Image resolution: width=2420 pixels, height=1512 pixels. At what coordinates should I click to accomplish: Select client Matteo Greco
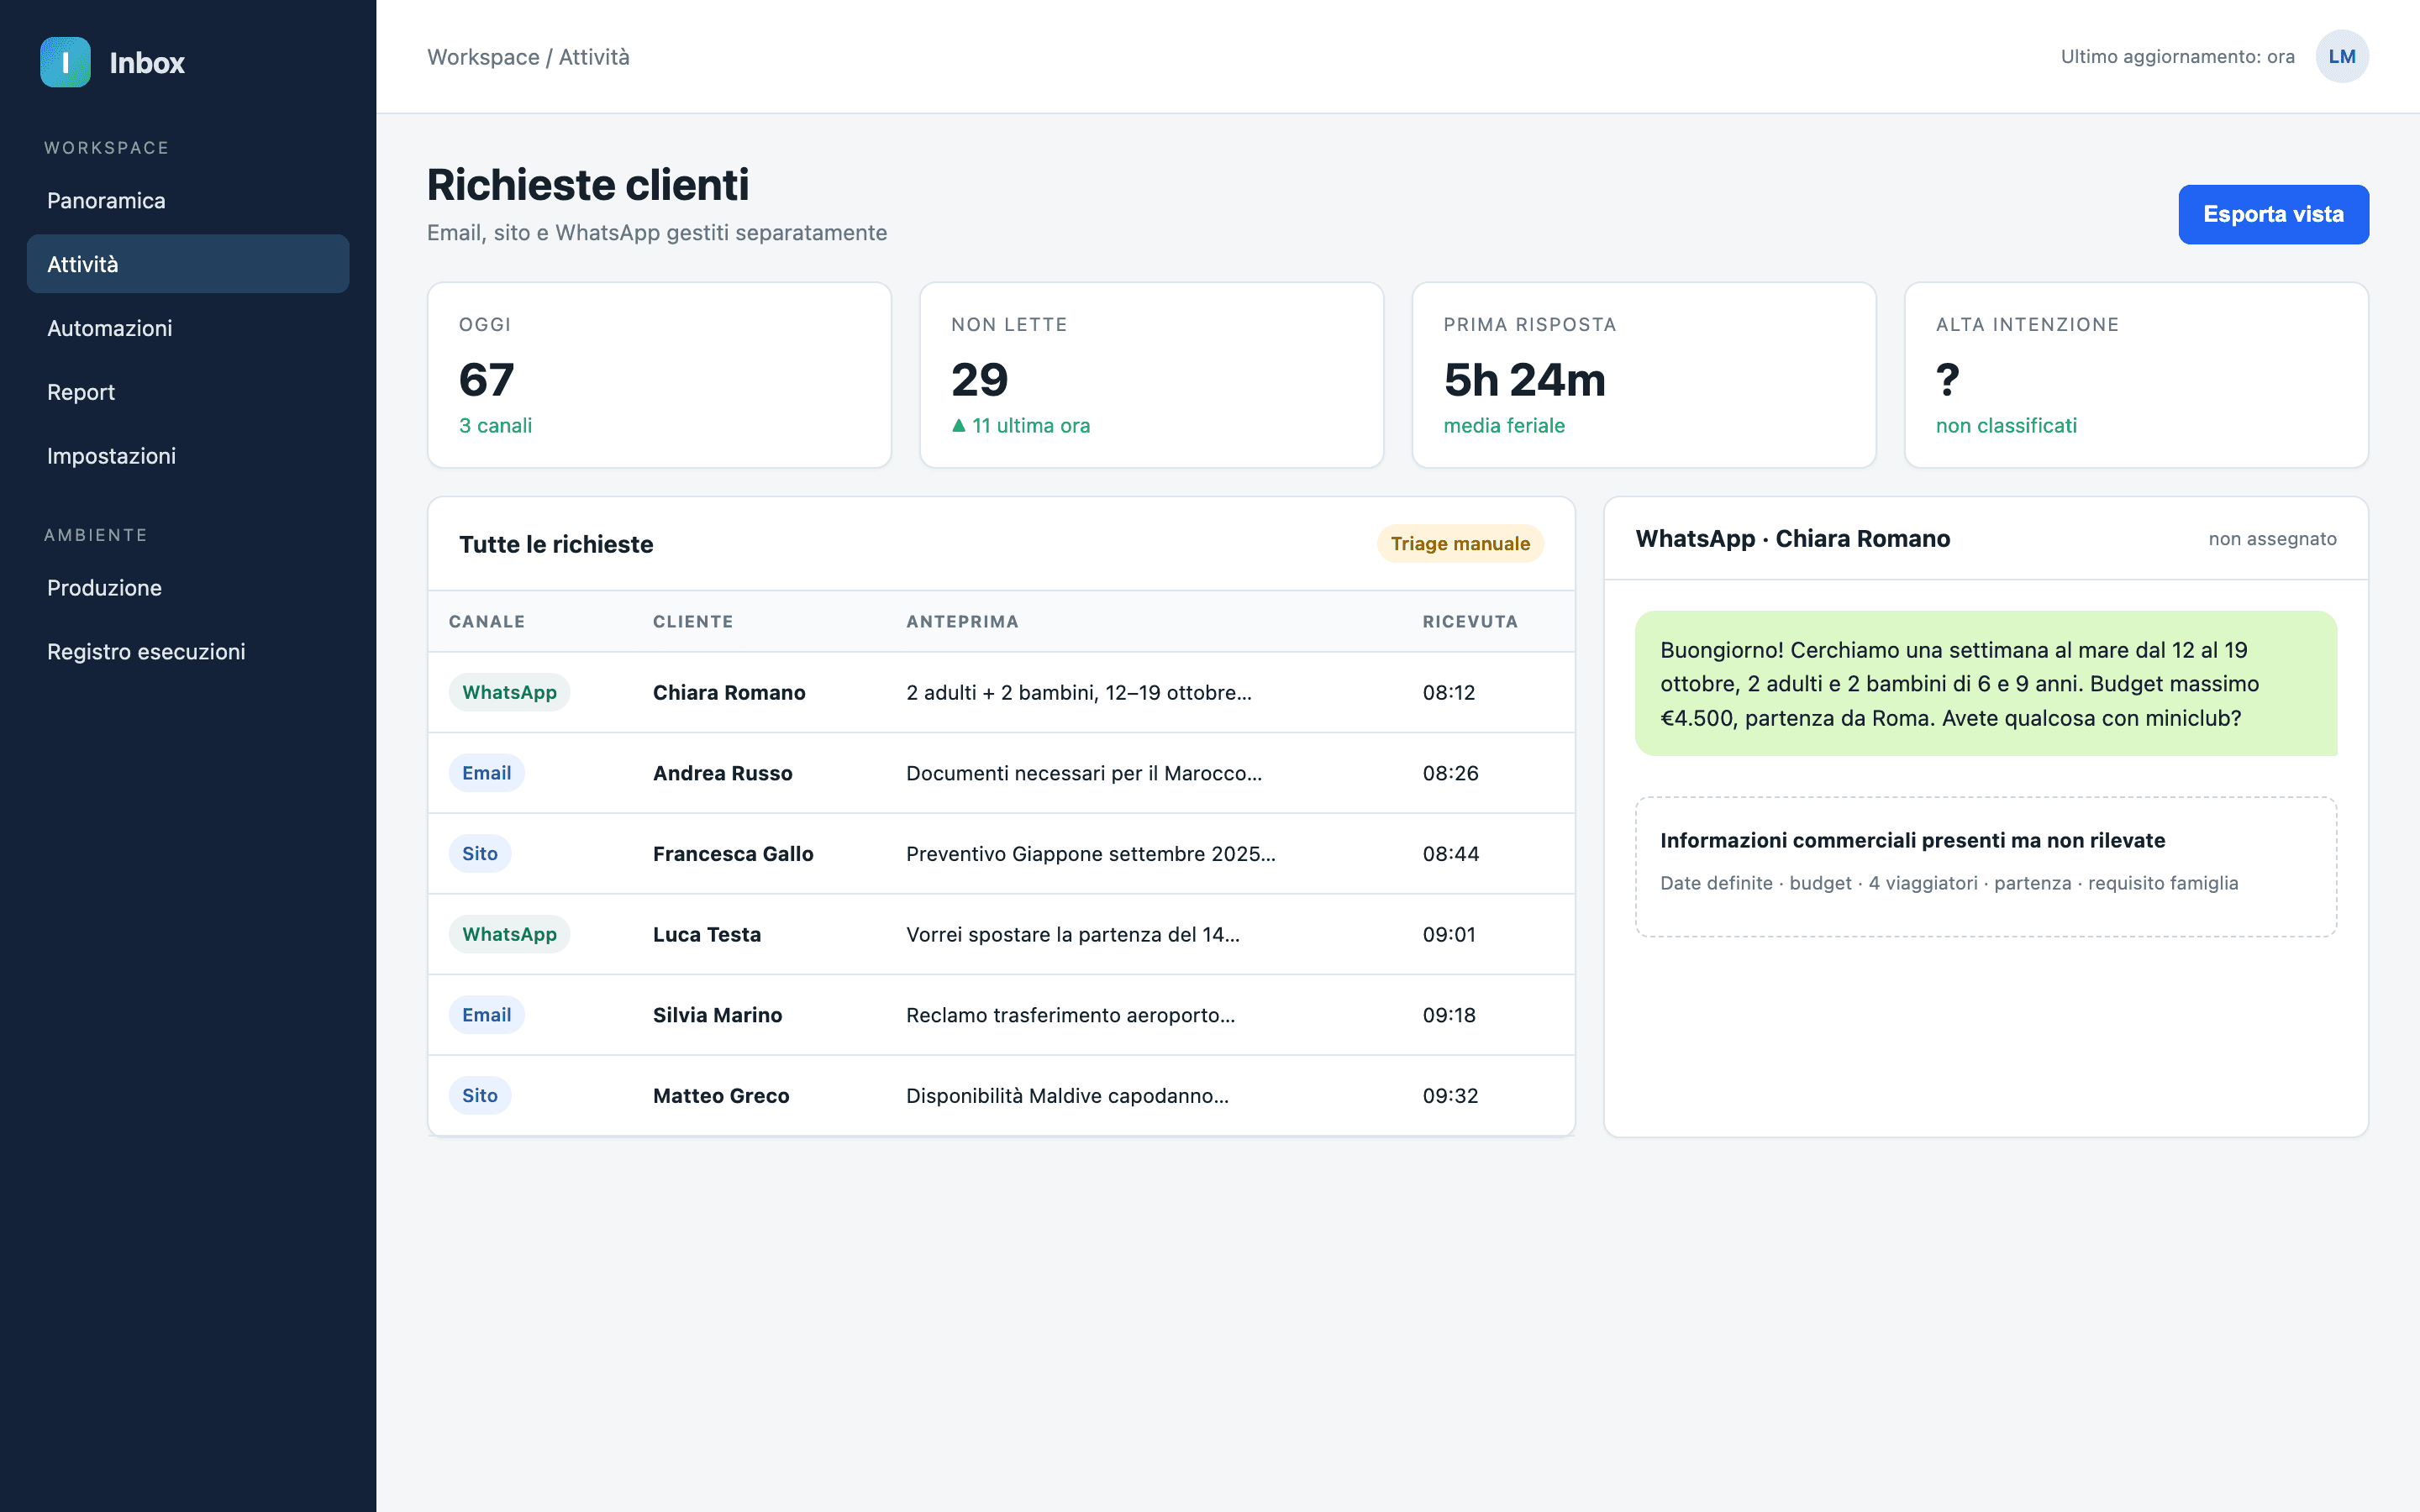pyautogui.click(x=721, y=1096)
